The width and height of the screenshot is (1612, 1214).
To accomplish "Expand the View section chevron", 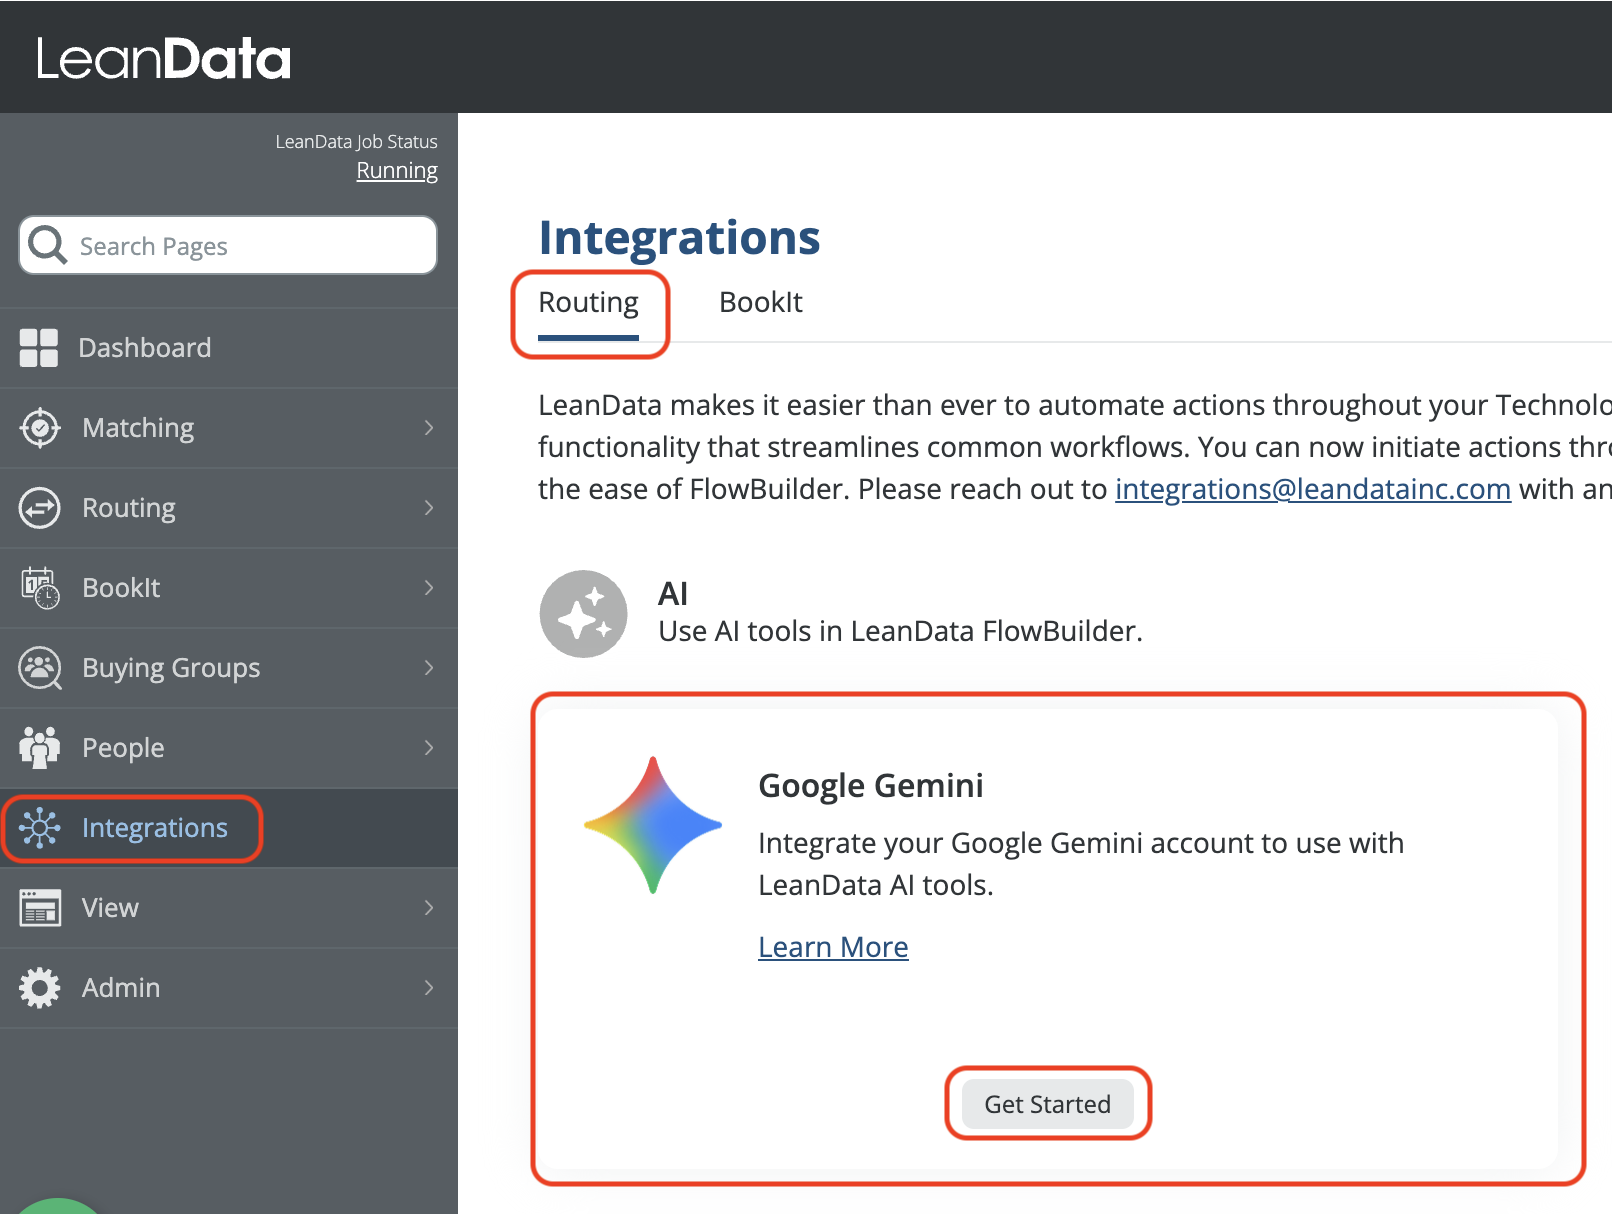I will 429,908.
